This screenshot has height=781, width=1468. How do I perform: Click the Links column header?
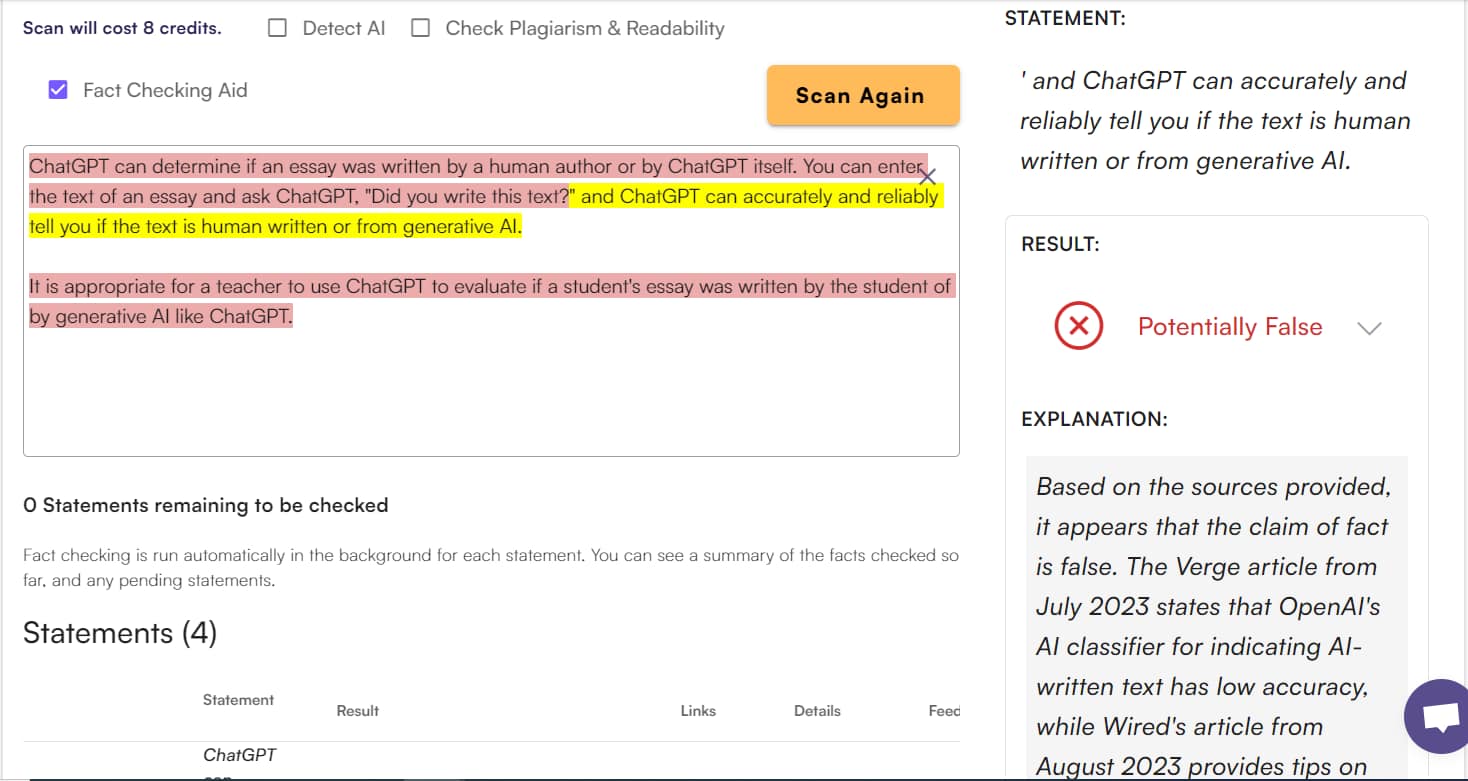point(697,710)
